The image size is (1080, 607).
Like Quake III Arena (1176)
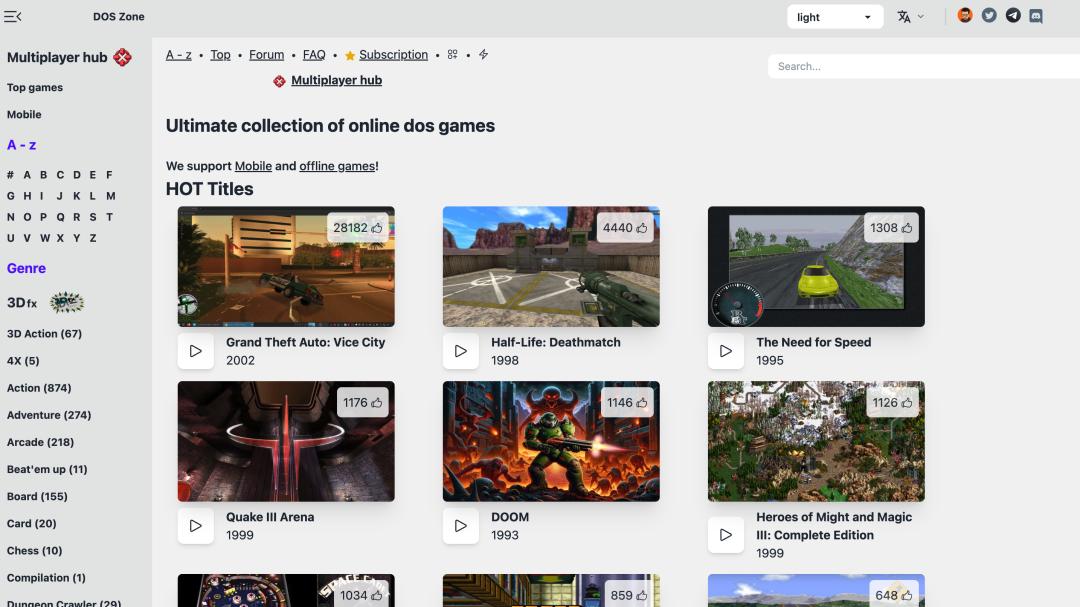[x=362, y=402]
